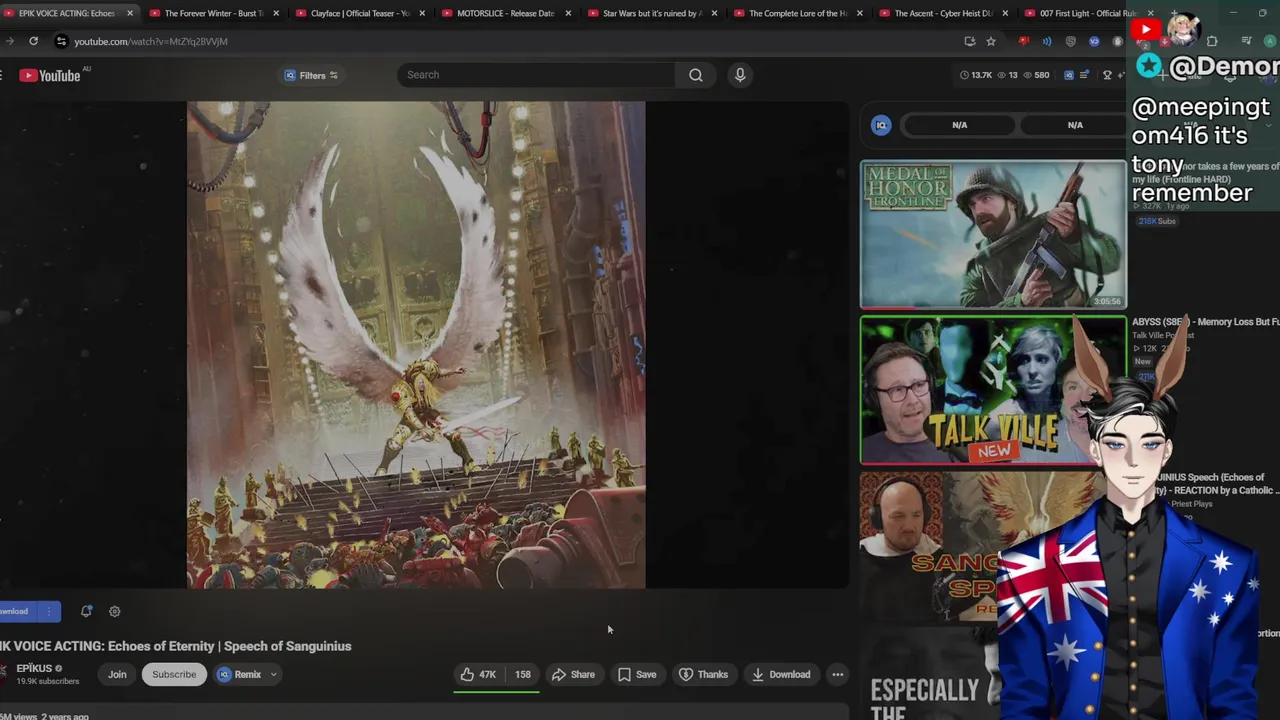Viewport: 1280px width, 720px height.
Task: Switch to The Complete Lore tab
Action: [798, 13]
